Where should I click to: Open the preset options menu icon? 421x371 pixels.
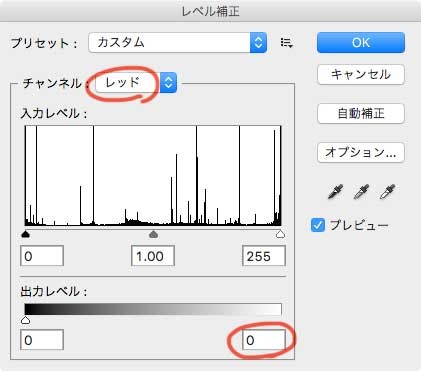286,43
